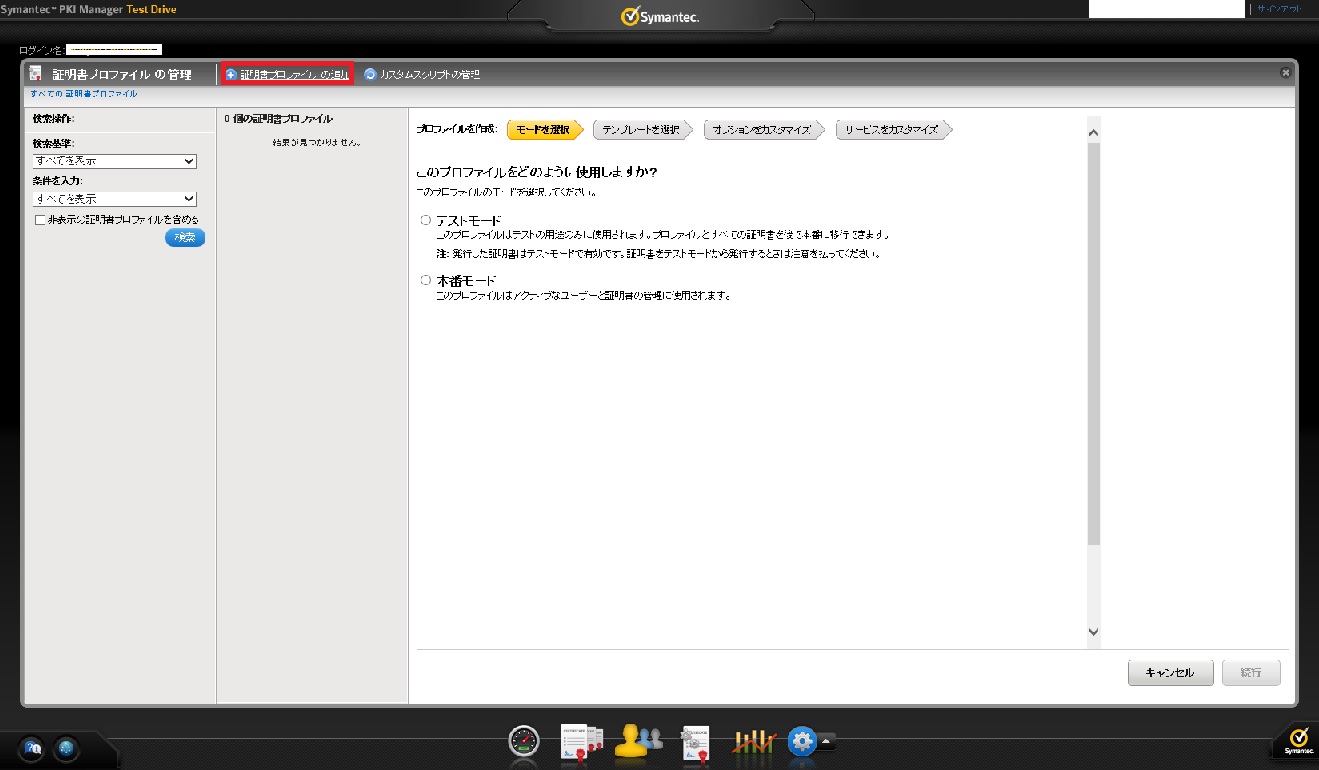This screenshot has height=770, width=1319.
Task: Click the オプションをカスタマイズ wizard step
Action: click(763, 130)
